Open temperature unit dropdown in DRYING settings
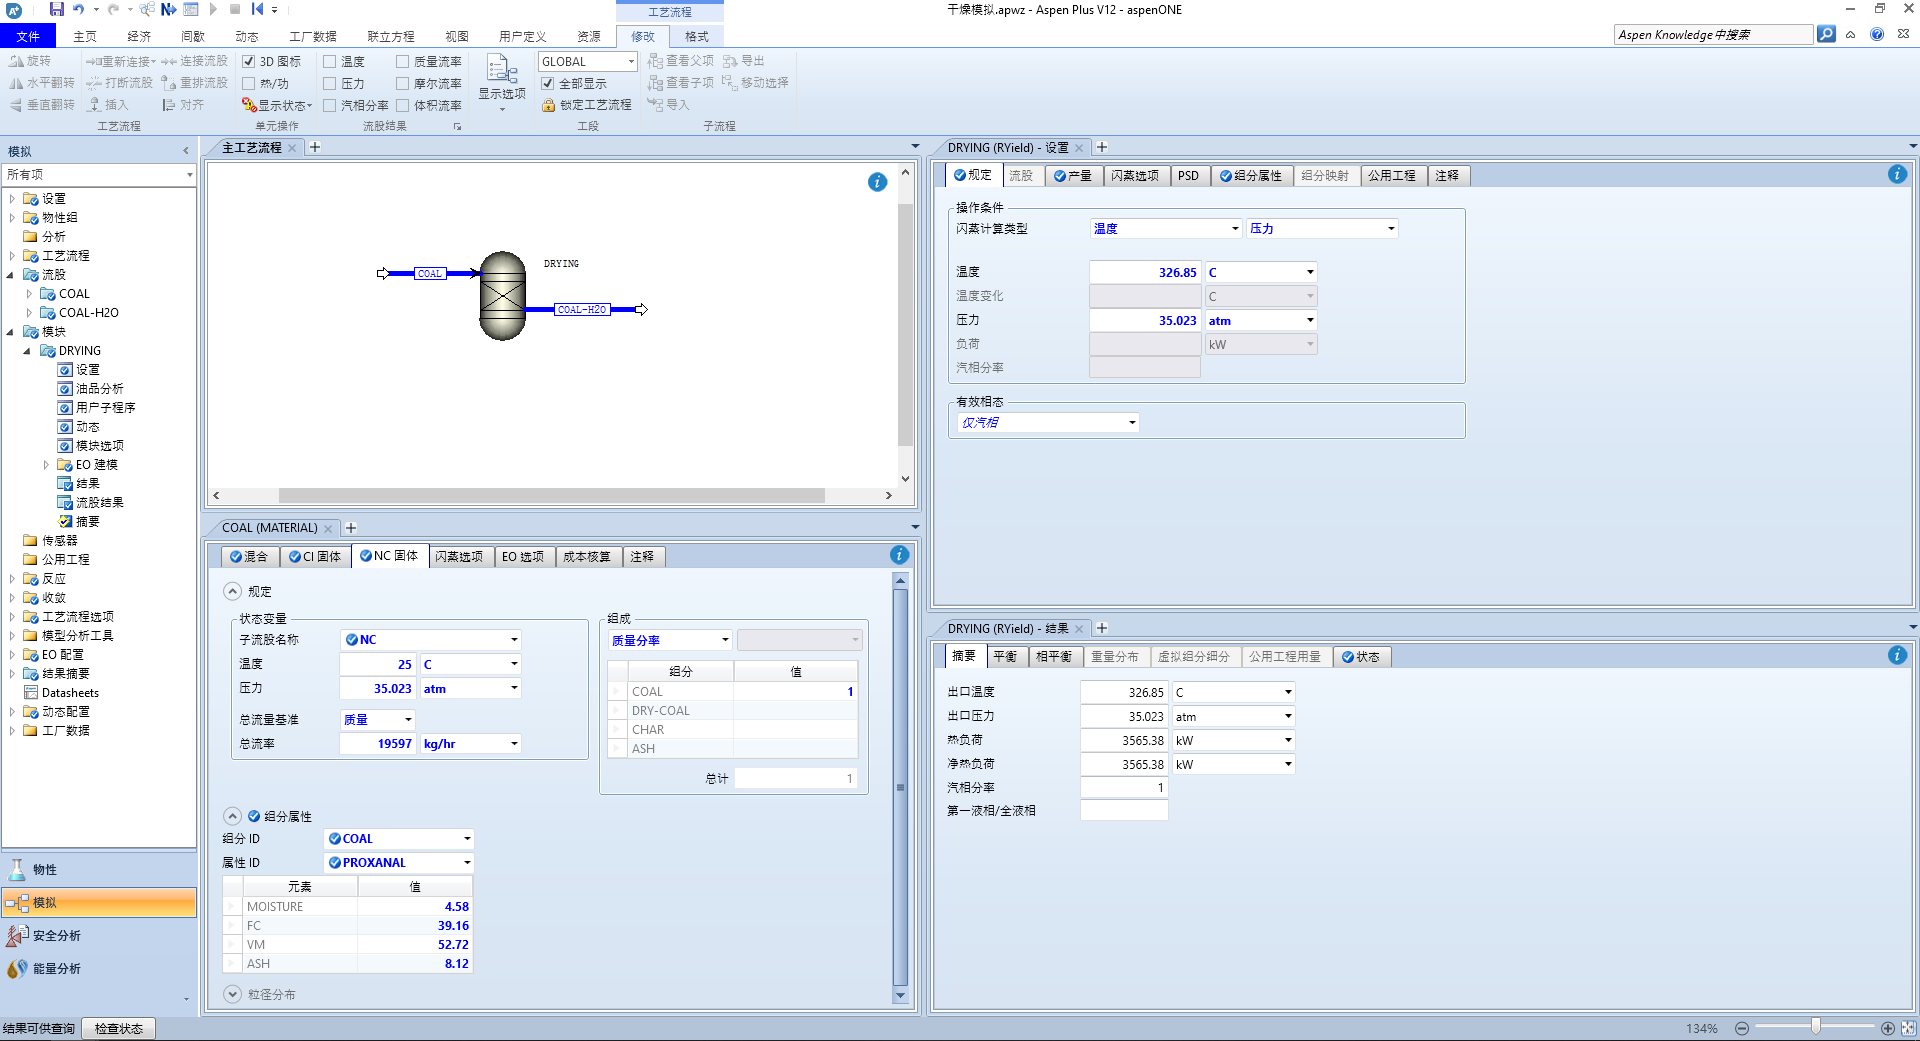The width and height of the screenshot is (1920, 1041). point(1310,272)
